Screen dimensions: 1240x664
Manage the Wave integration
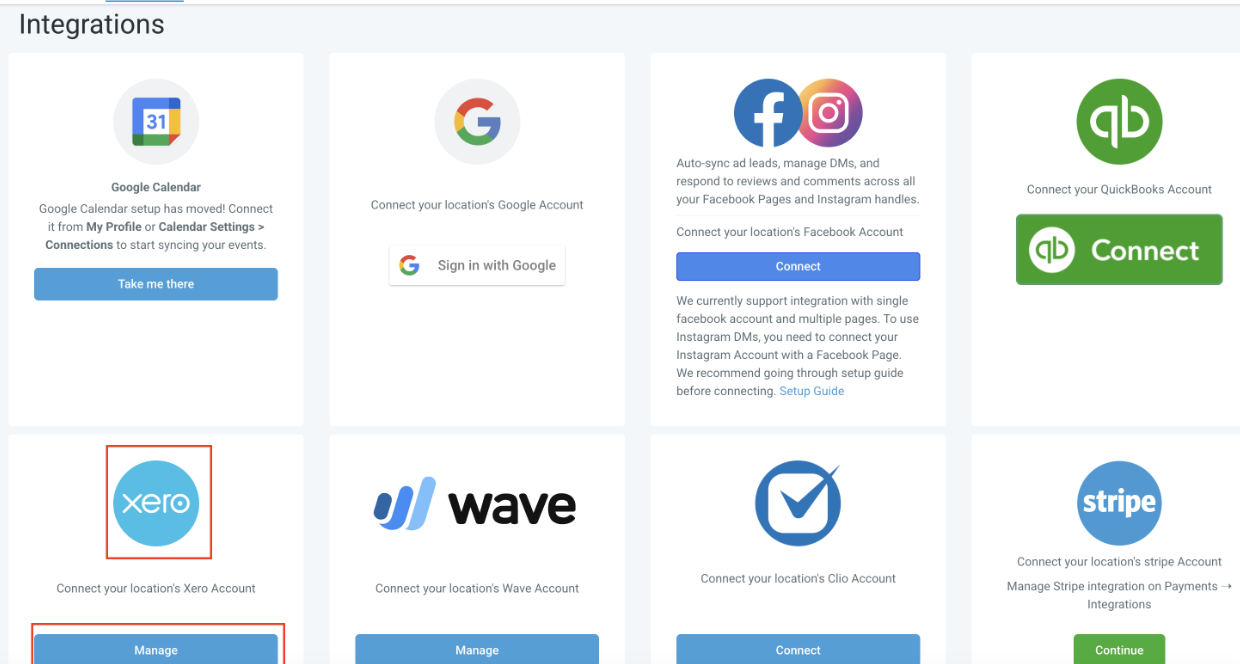477,650
